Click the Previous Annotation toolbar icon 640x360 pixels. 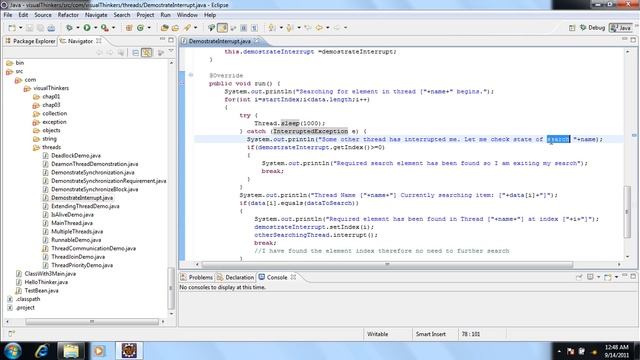point(289,28)
